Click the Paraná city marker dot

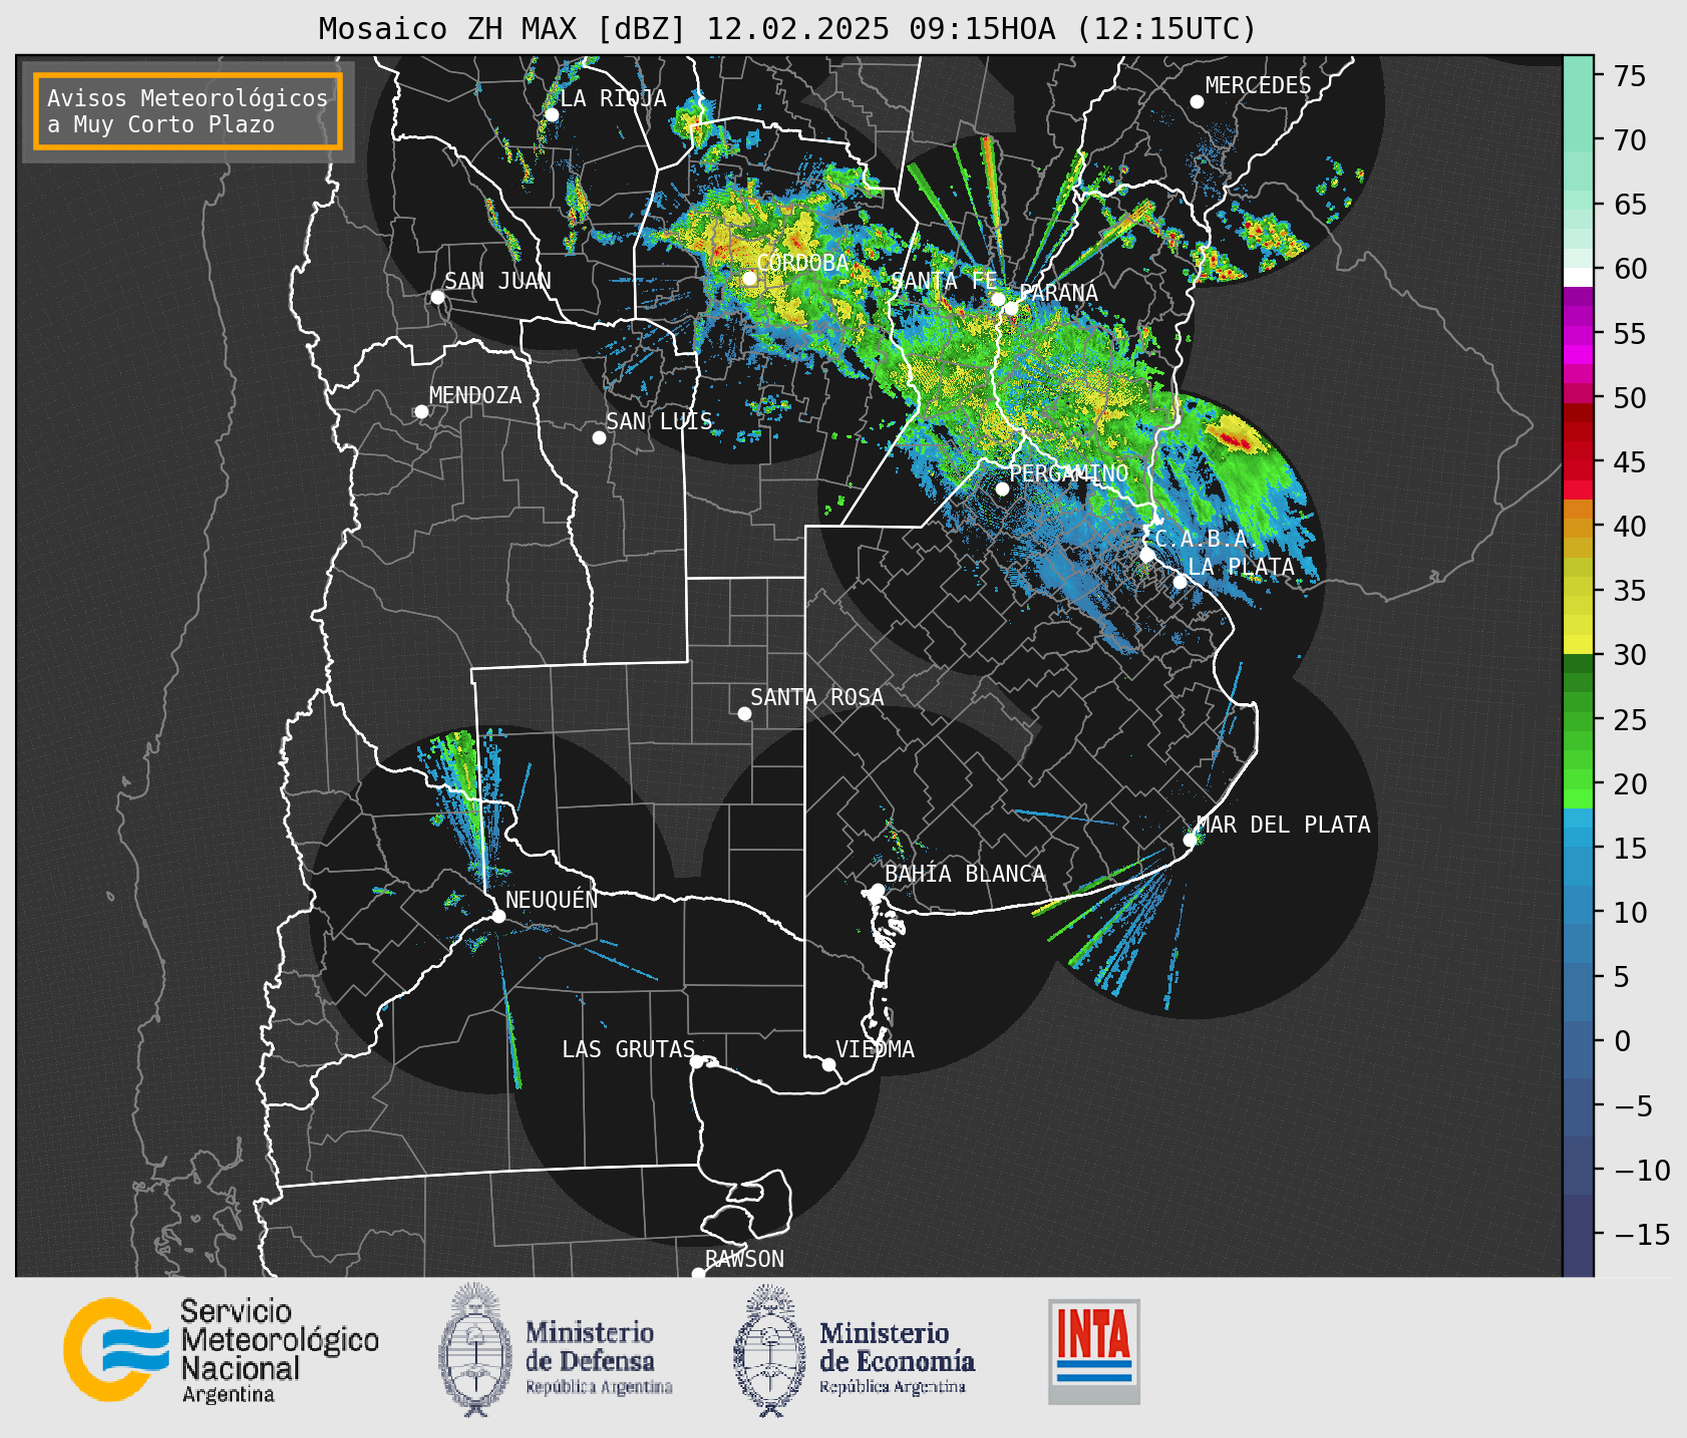click(x=1011, y=308)
